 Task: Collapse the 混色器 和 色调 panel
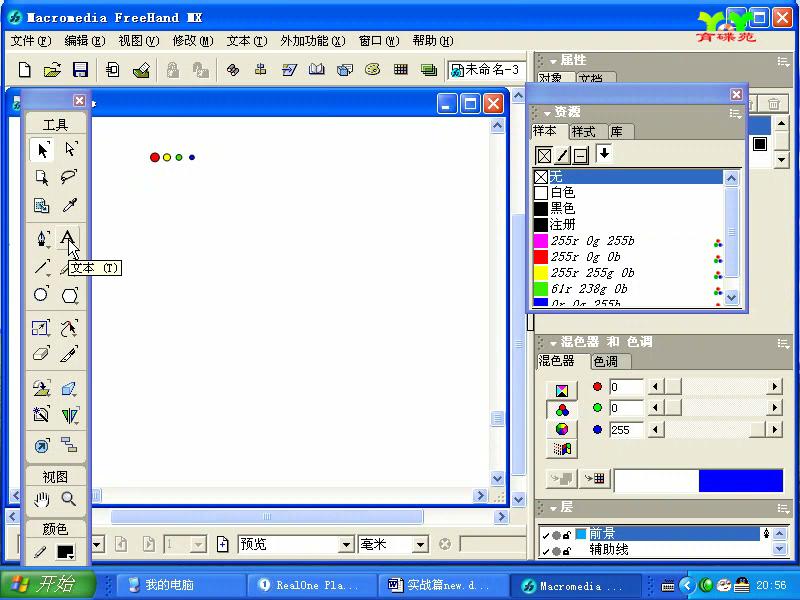(553, 343)
